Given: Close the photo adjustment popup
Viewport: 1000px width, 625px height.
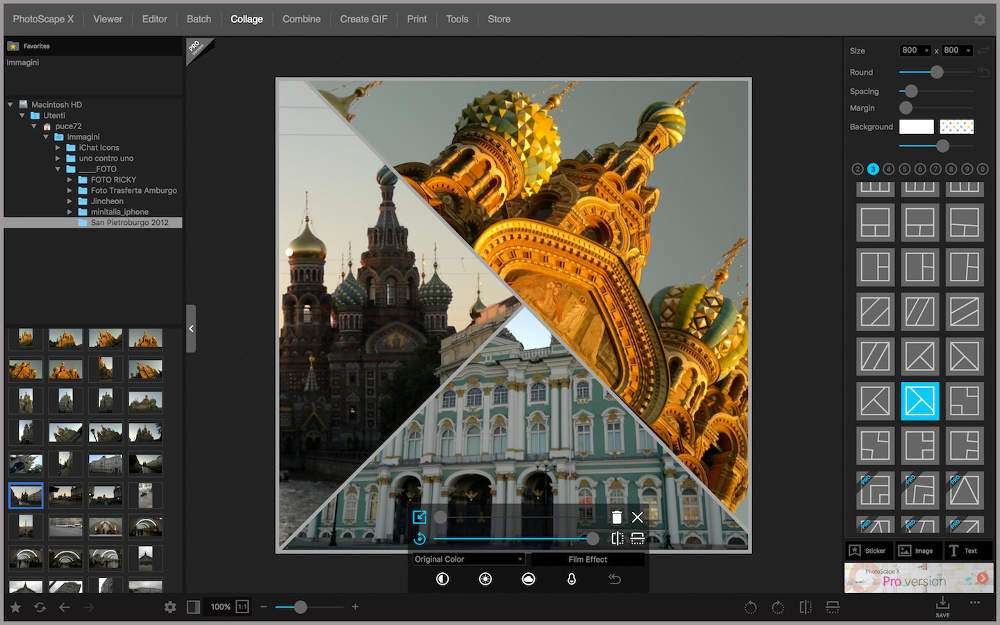Looking at the screenshot, I should 637,517.
